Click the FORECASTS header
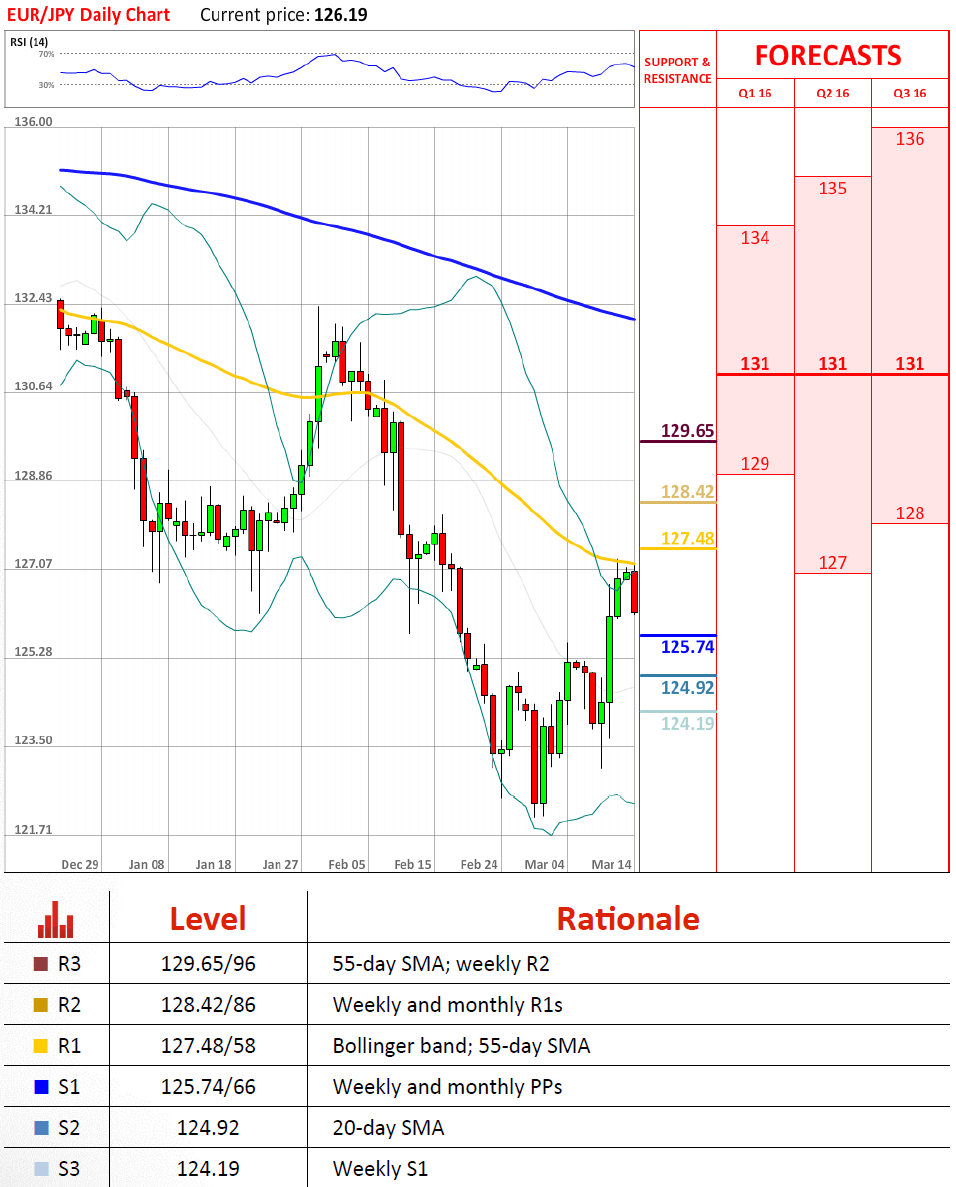This screenshot has width=956, height=1187. tap(828, 55)
